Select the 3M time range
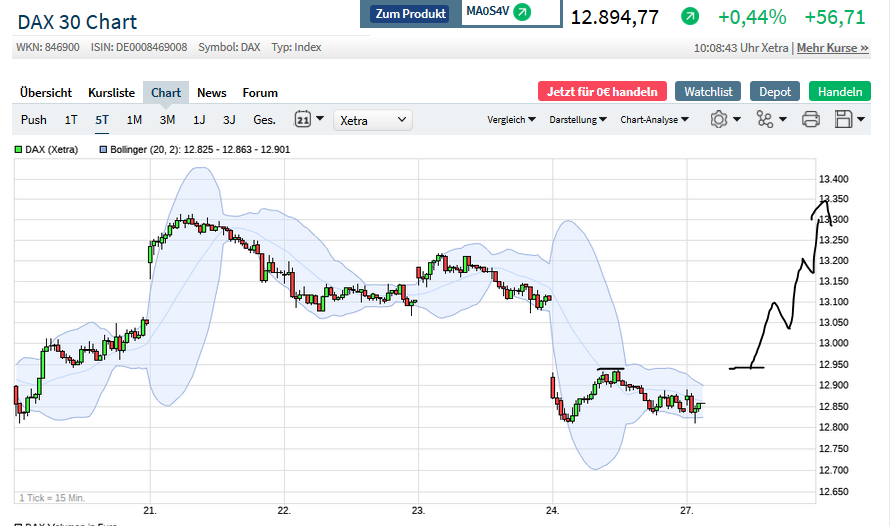The image size is (890, 526). pyautogui.click(x=167, y=120)
